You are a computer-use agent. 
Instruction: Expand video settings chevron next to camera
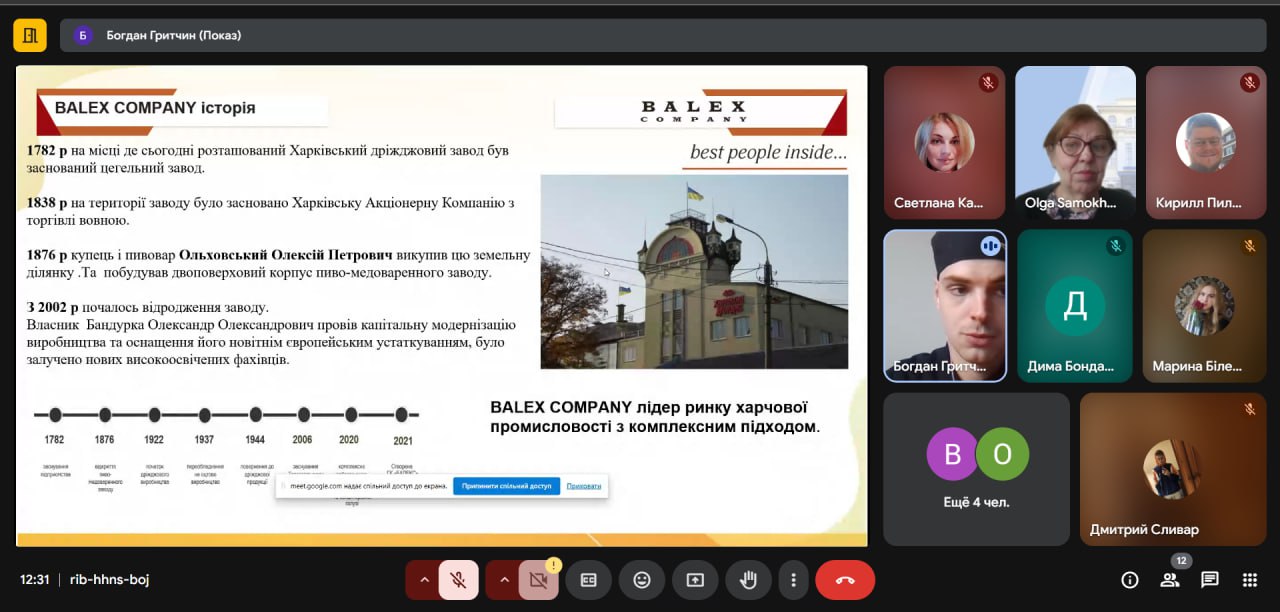(504, 580)
